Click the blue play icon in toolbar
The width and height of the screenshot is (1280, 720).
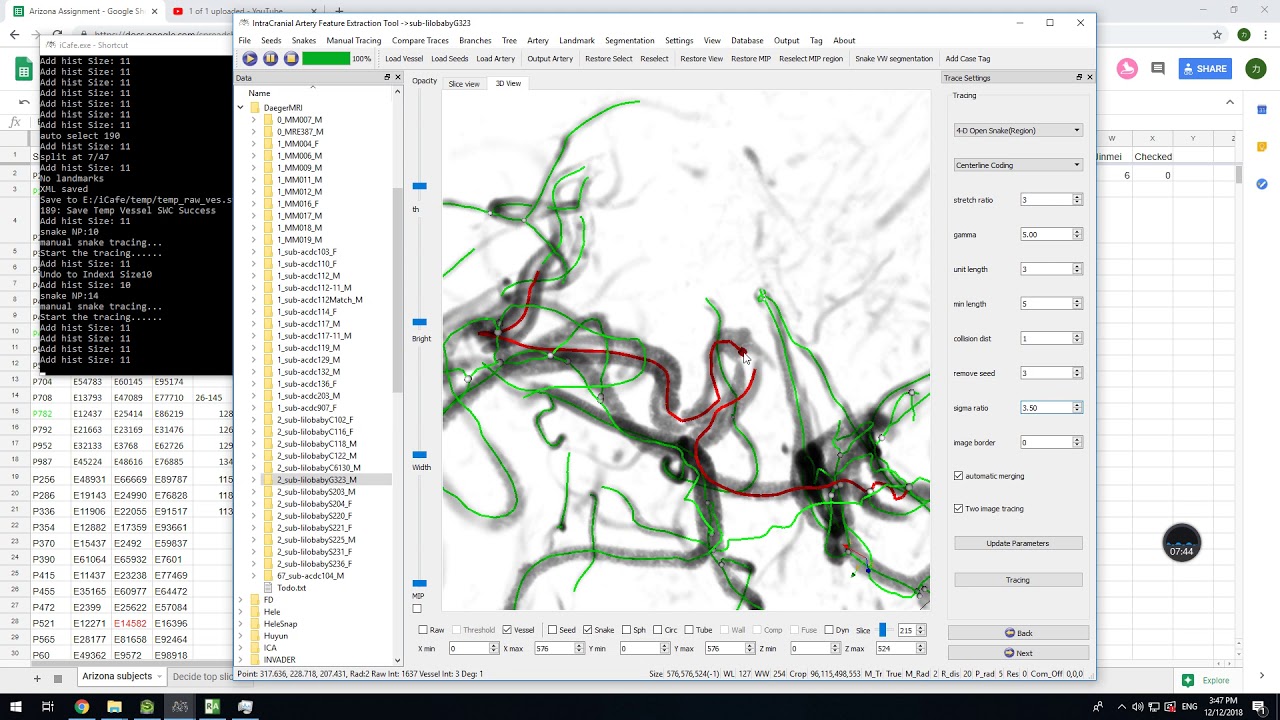250,59
